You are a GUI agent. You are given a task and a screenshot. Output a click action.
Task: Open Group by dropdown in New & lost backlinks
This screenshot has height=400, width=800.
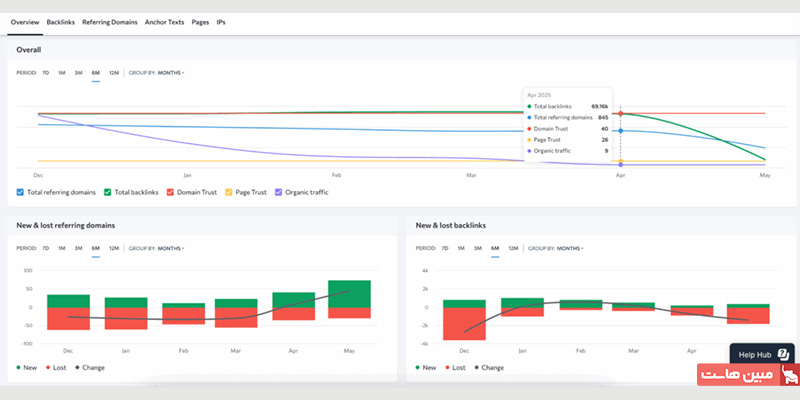point(569,248)
